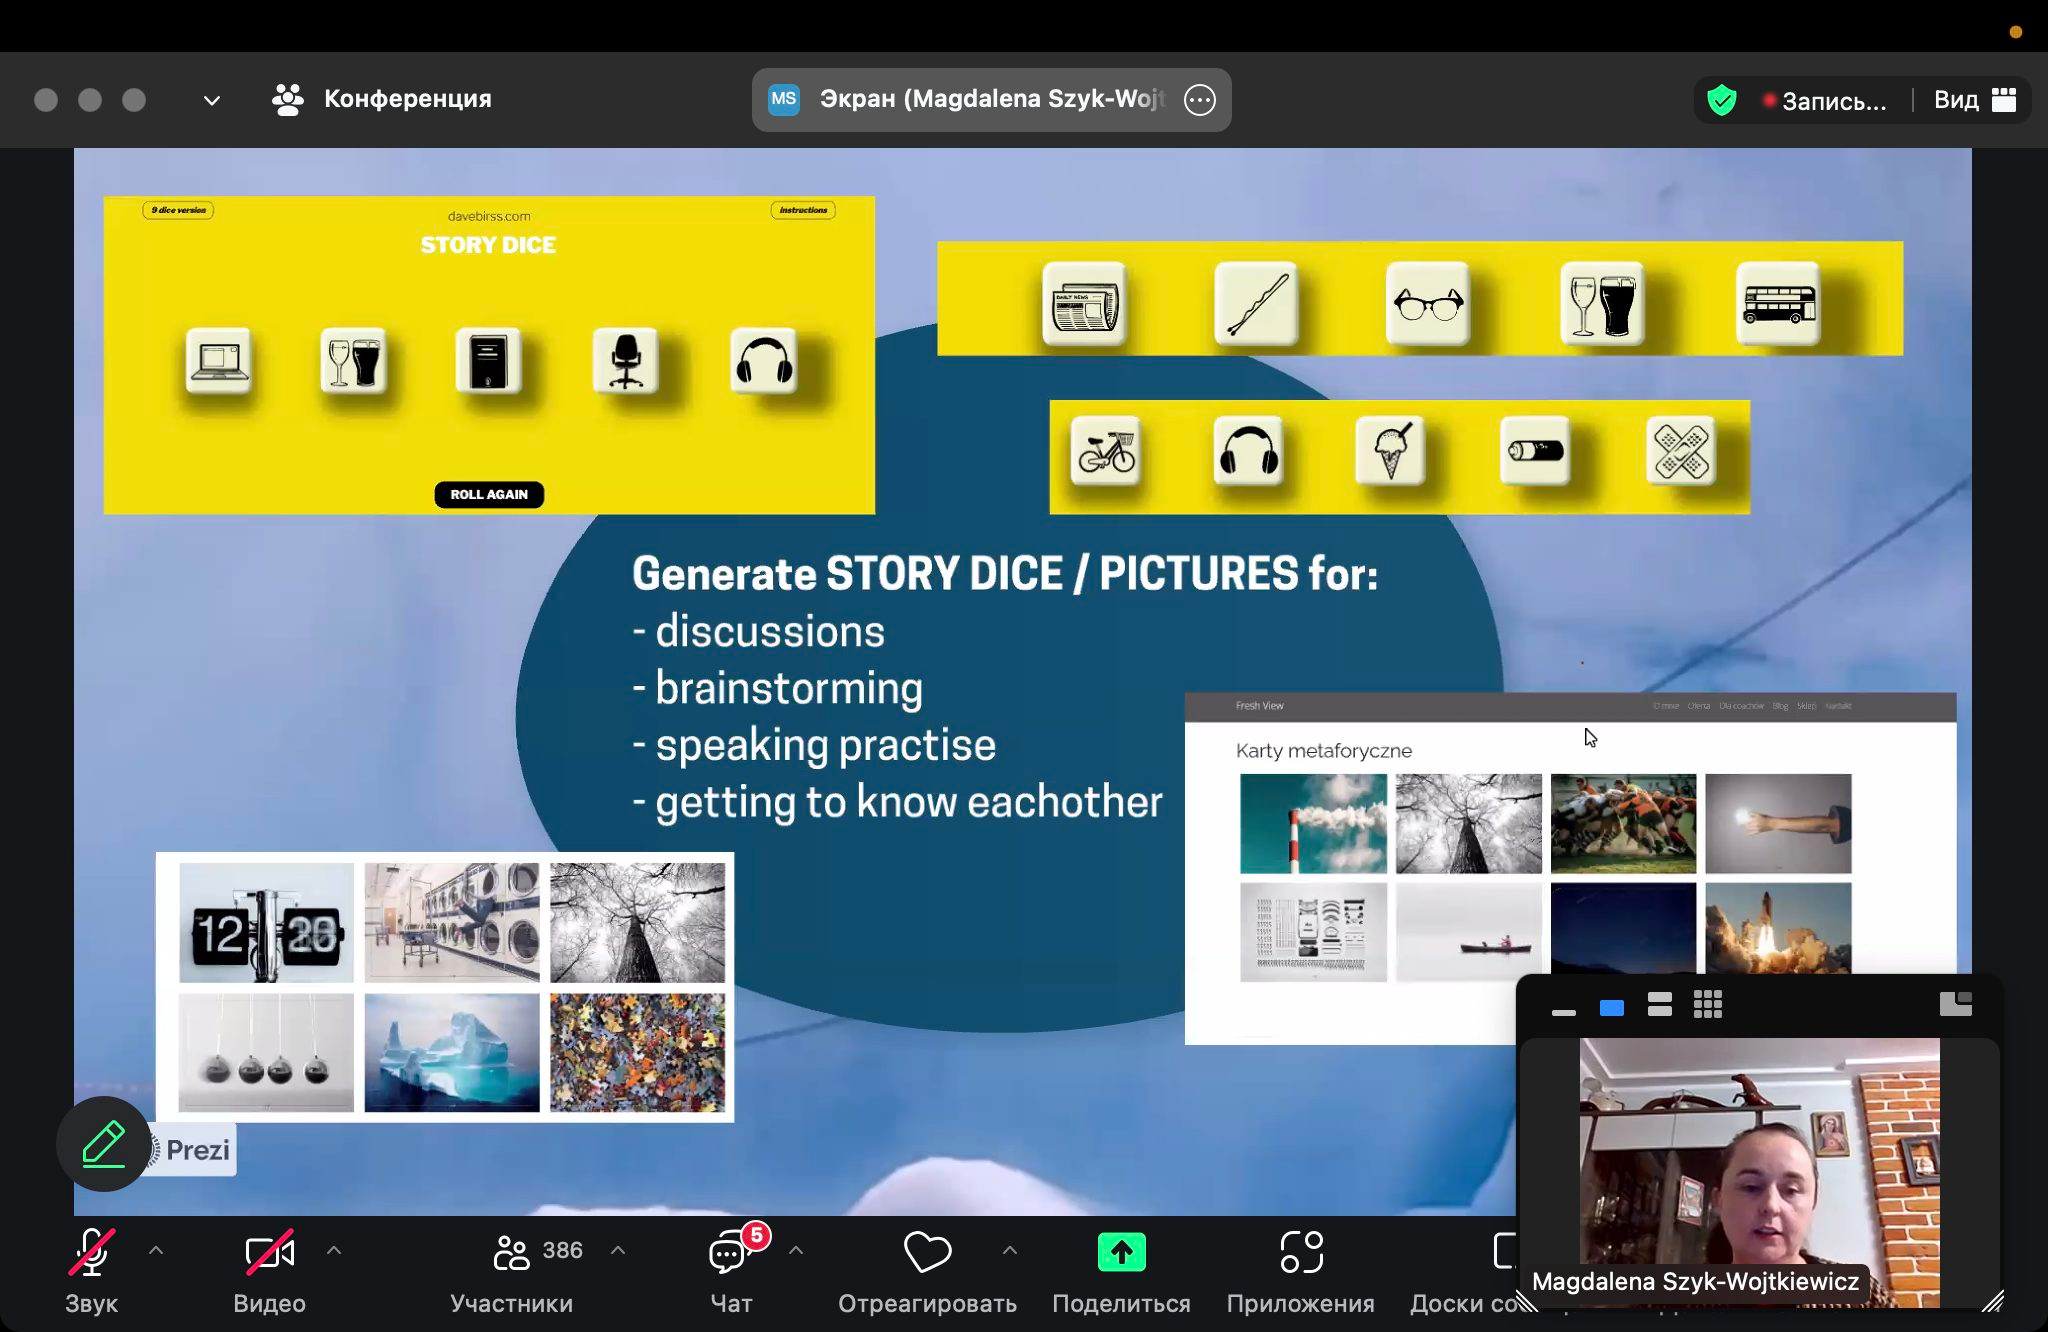Viewport: 2048px width, 1332px height.
Task: Click the green Share screen button
Action: click(1121, 1253)
